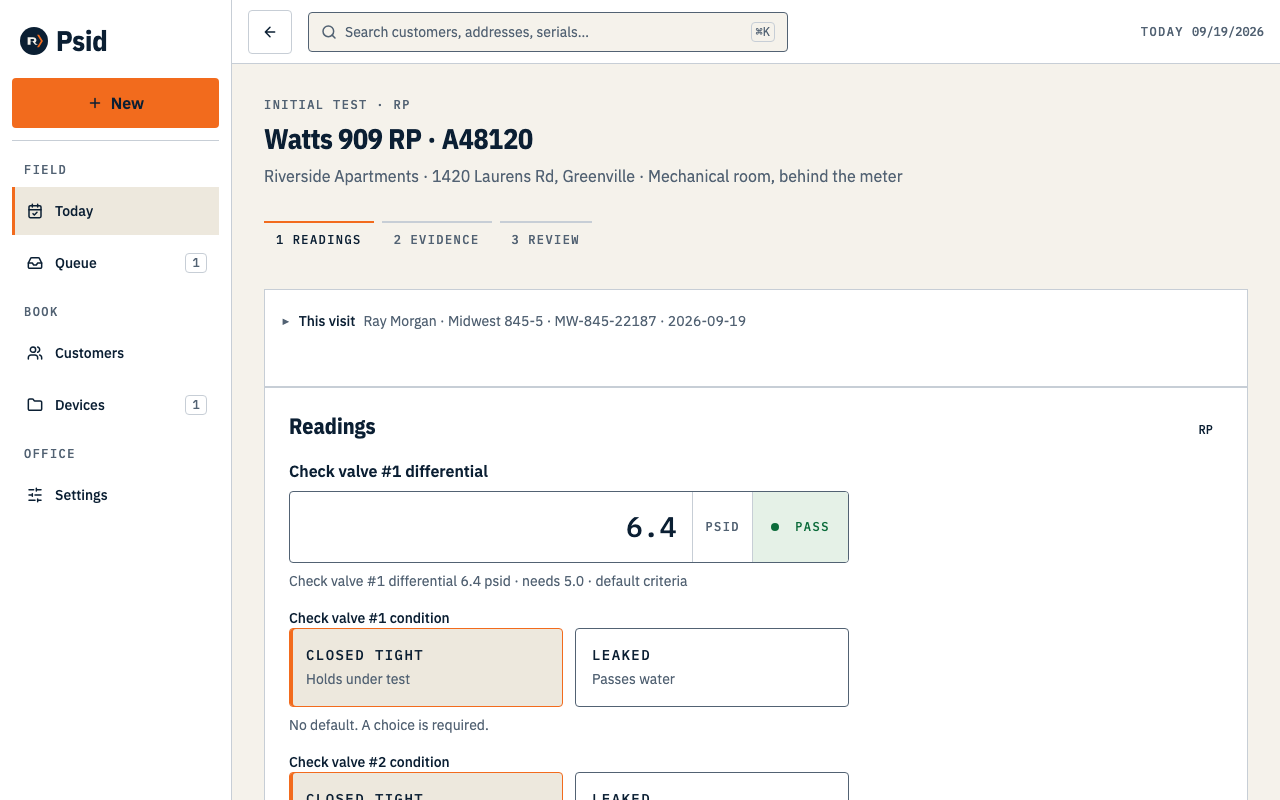Click the plus icon on New button

click(x=95, y=103)
